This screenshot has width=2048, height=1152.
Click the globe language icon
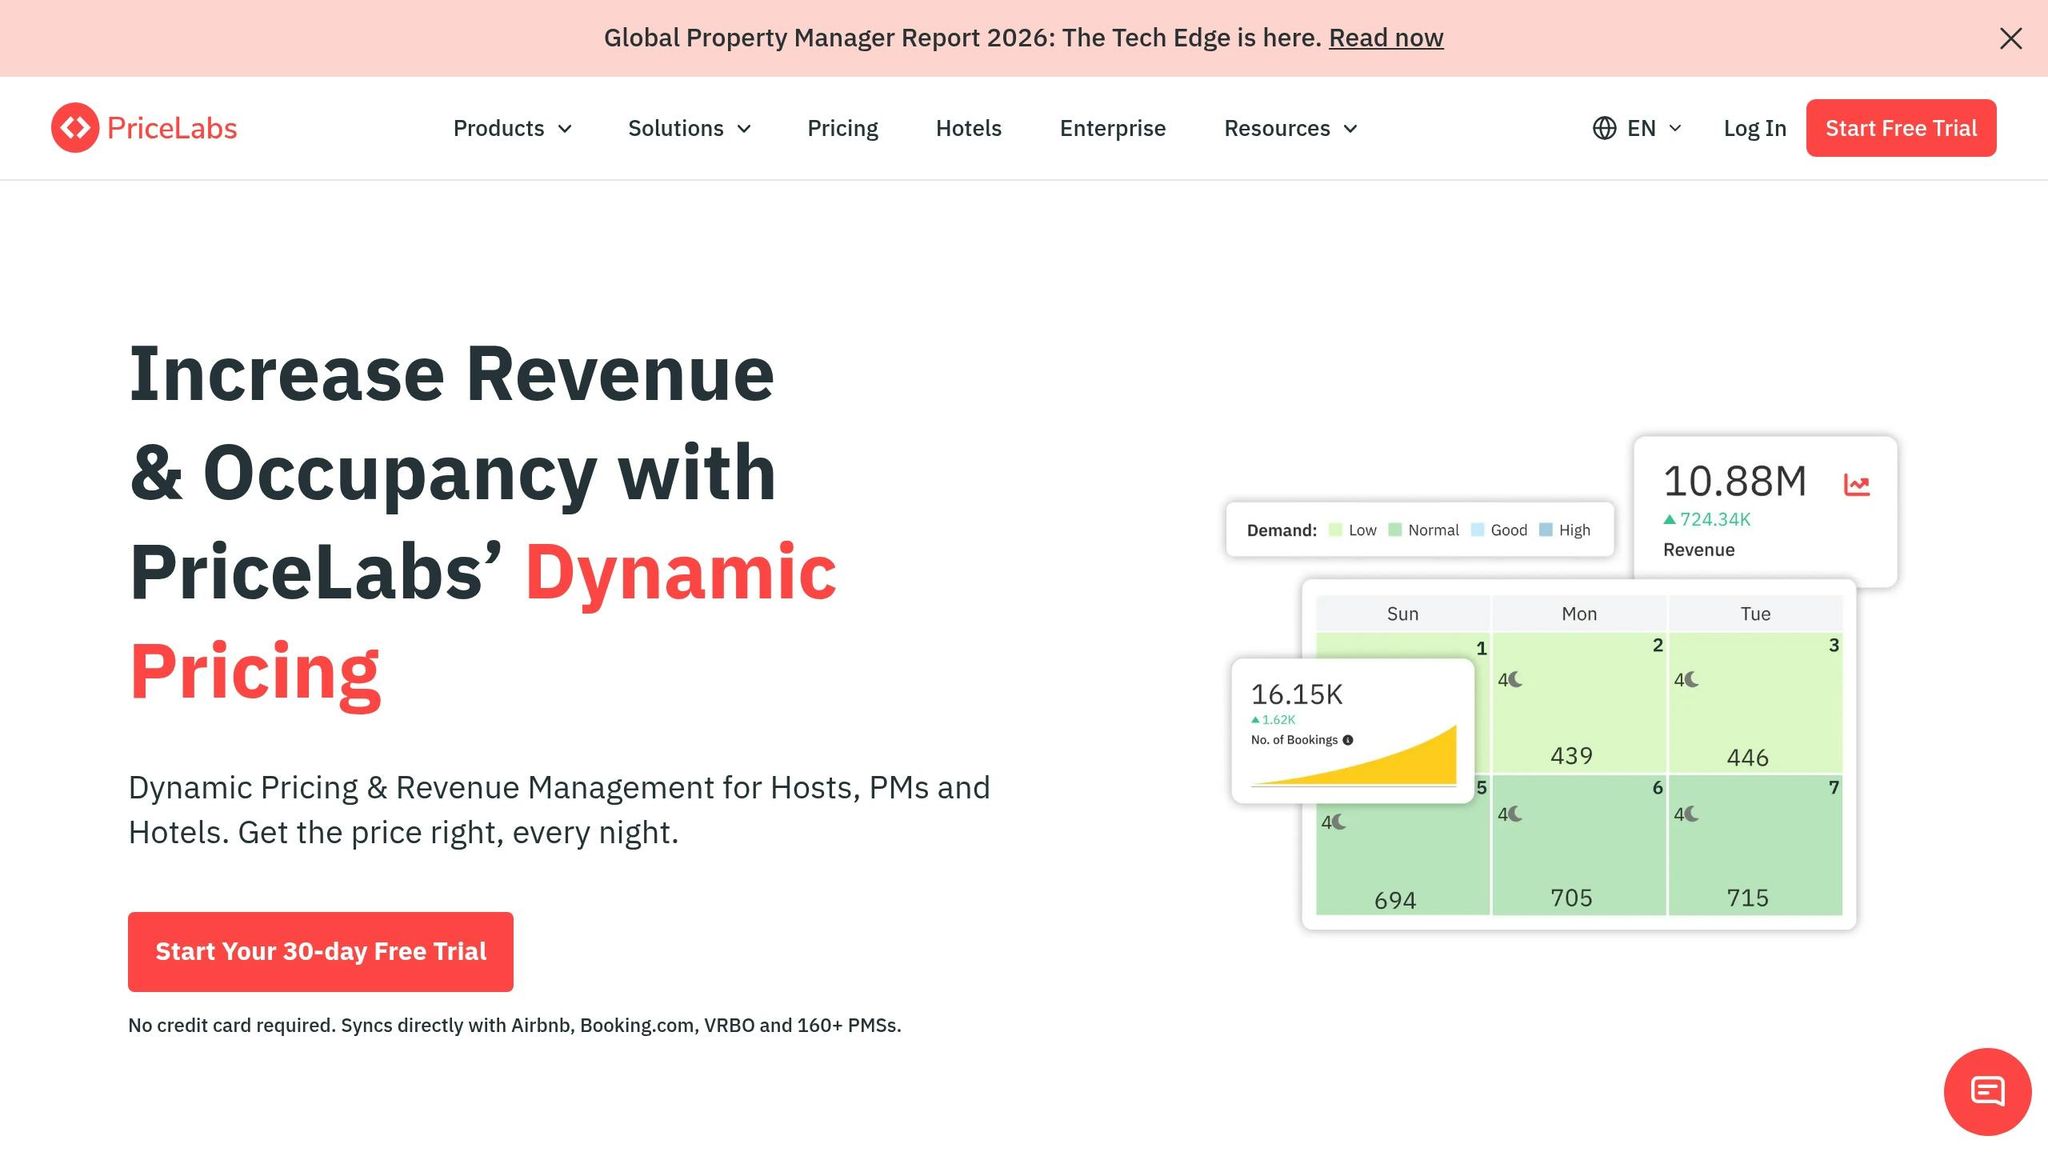click(1604, 128)
